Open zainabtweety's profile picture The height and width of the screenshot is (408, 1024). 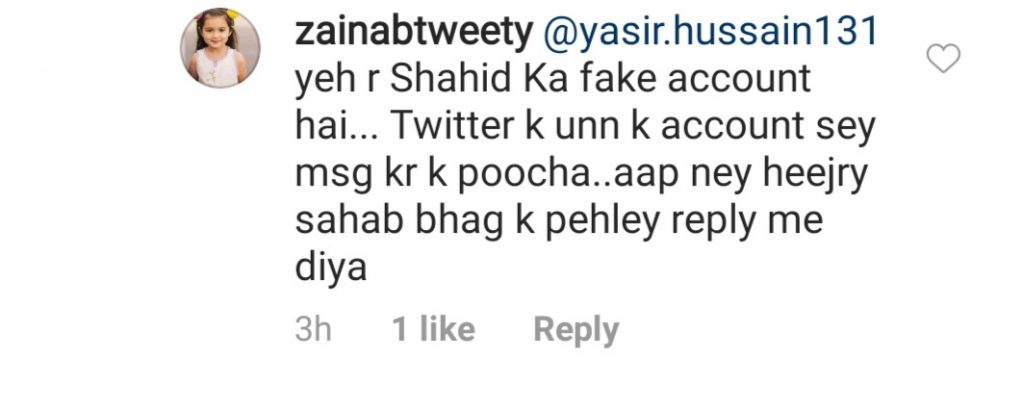coord(220,48)
